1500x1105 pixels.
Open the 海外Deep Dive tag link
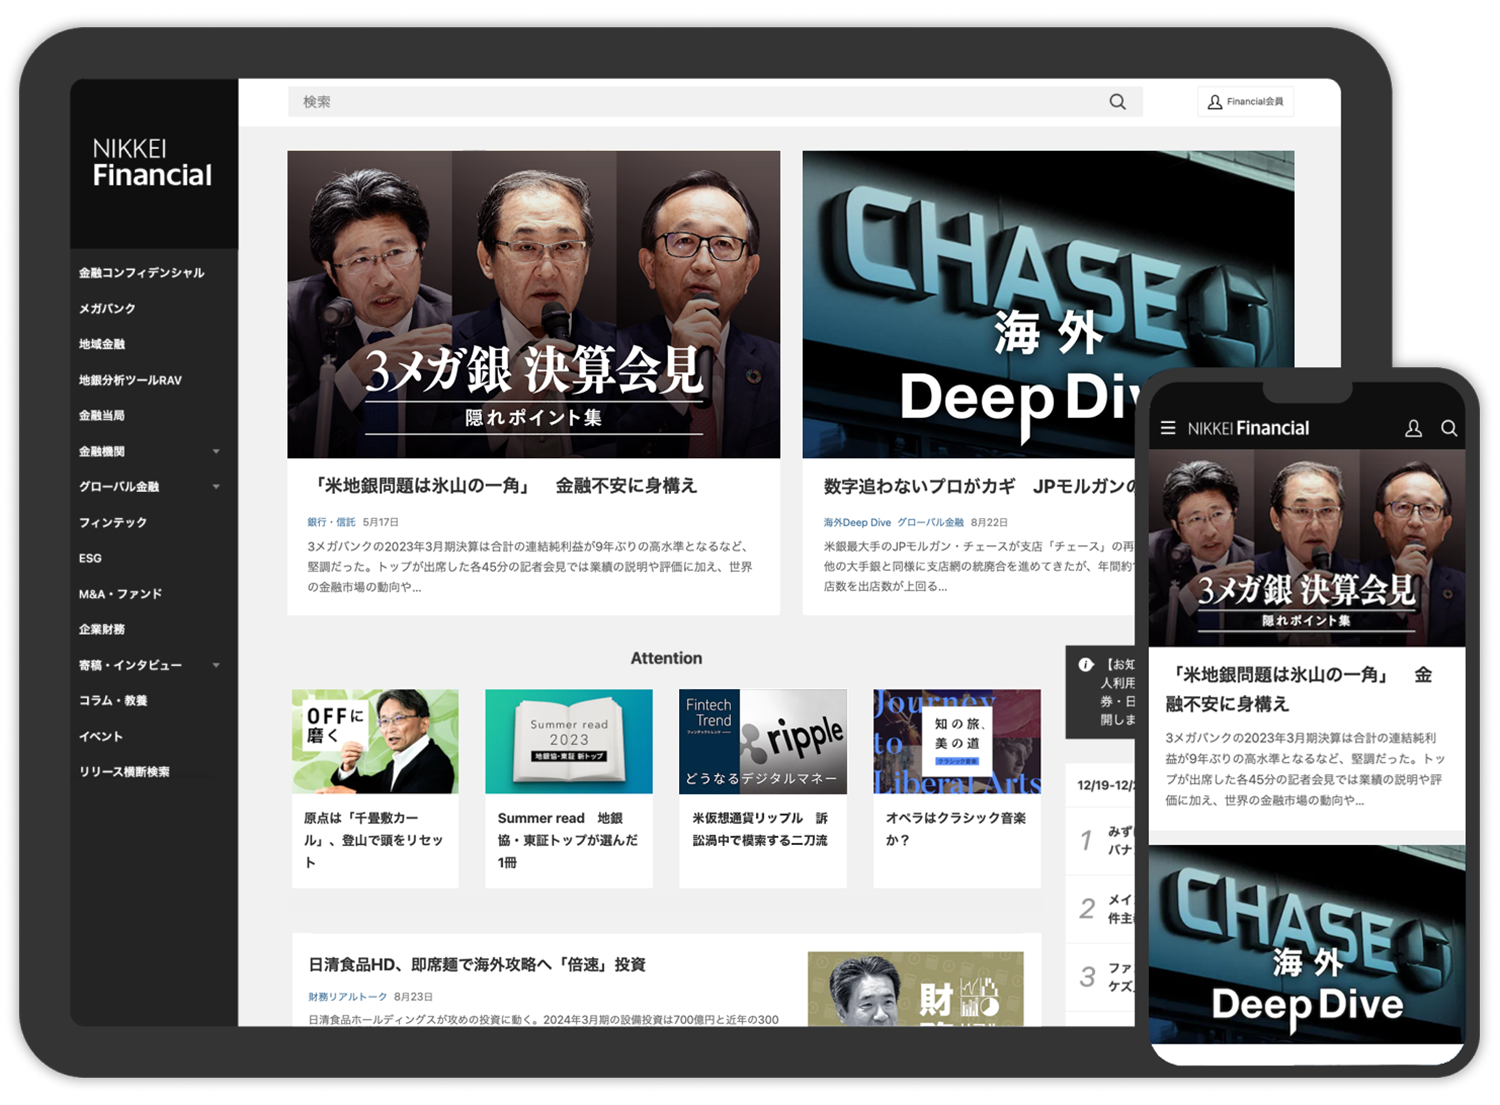point(857,522)
